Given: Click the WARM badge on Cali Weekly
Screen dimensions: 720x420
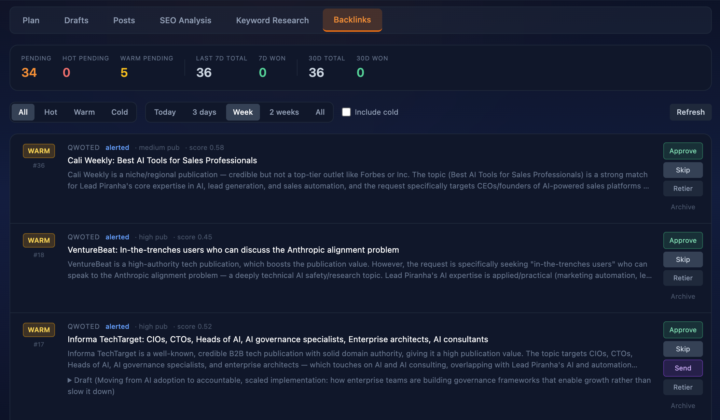Looking at the screenshot, I should pyautogui.click(x=39, y=151).
